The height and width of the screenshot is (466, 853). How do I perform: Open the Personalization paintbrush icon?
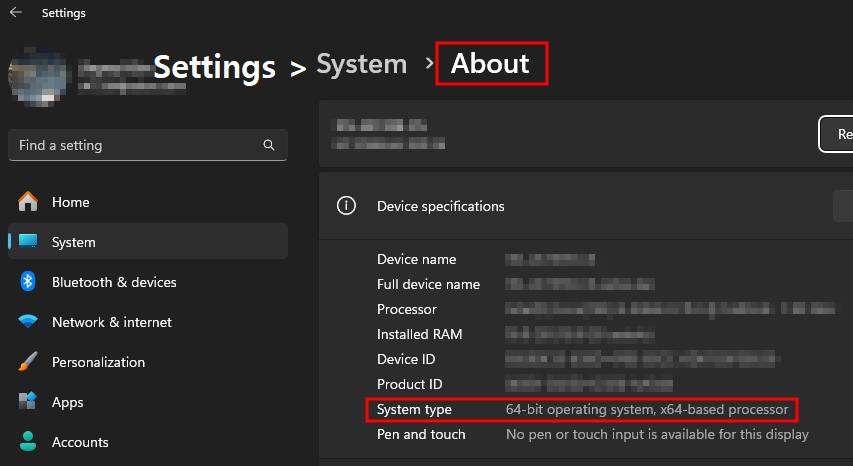click(28, 362)
